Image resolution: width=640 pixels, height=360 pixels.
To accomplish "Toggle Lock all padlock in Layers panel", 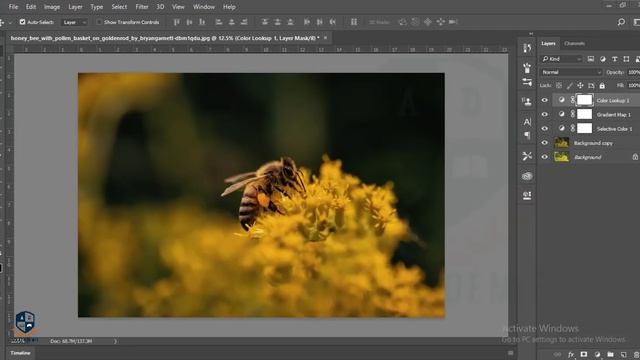I will pos(602,86).
